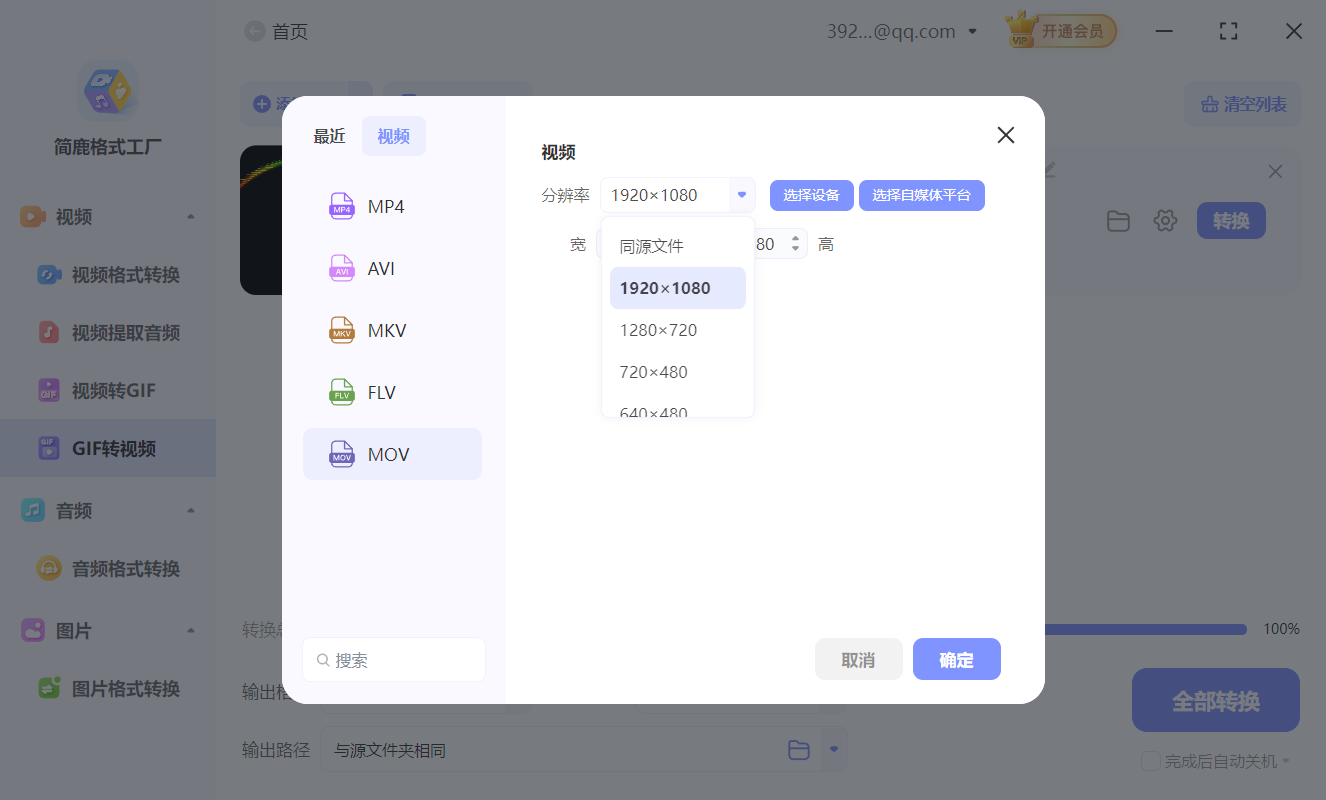The width and height of the screenshot is (1326, 800).
Task: Open 音频格式转换 in the sidebar
Action: click(x=103, y=568)
